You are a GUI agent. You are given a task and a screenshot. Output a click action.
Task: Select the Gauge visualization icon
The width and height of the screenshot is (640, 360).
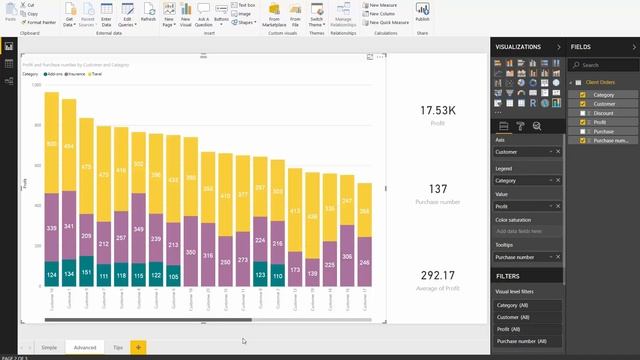click(521, 93)
